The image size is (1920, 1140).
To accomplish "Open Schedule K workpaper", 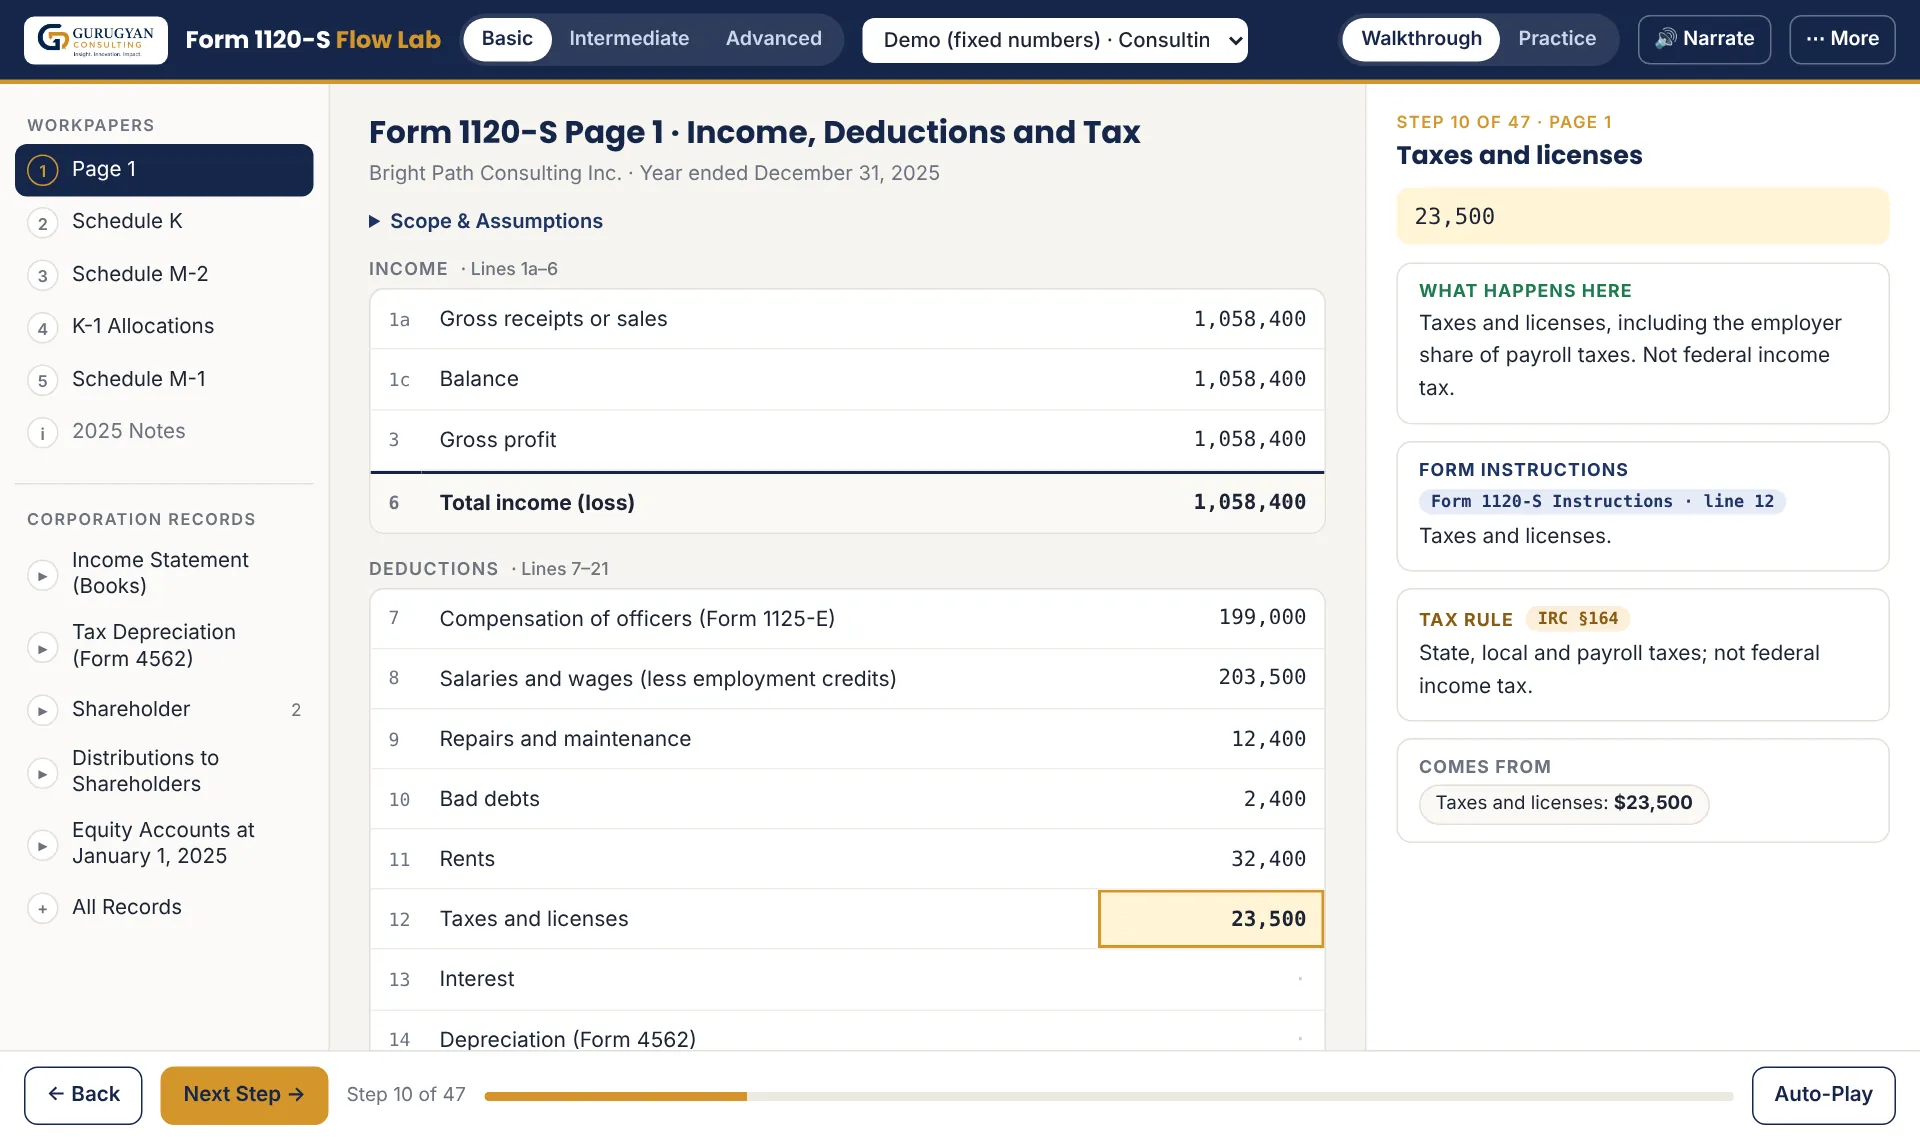I will point(164,222).
